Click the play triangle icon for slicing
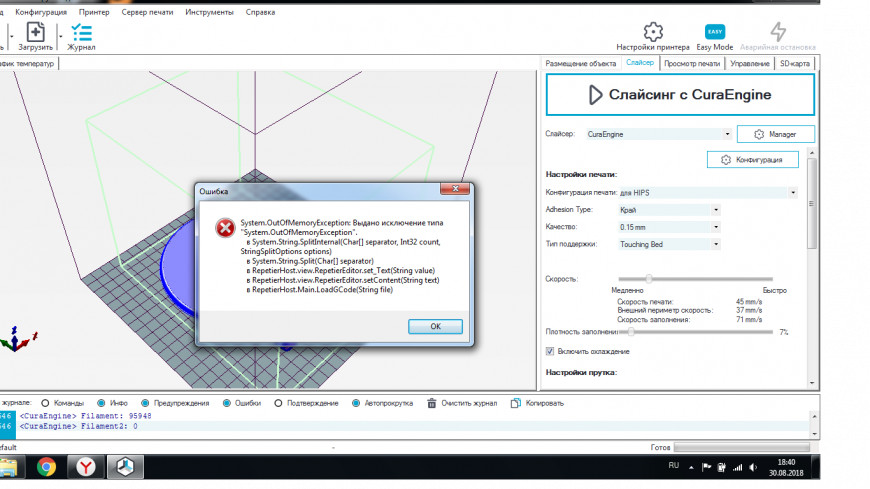The height and width of the screenshot is (489, 870). (x=595, y=95)
